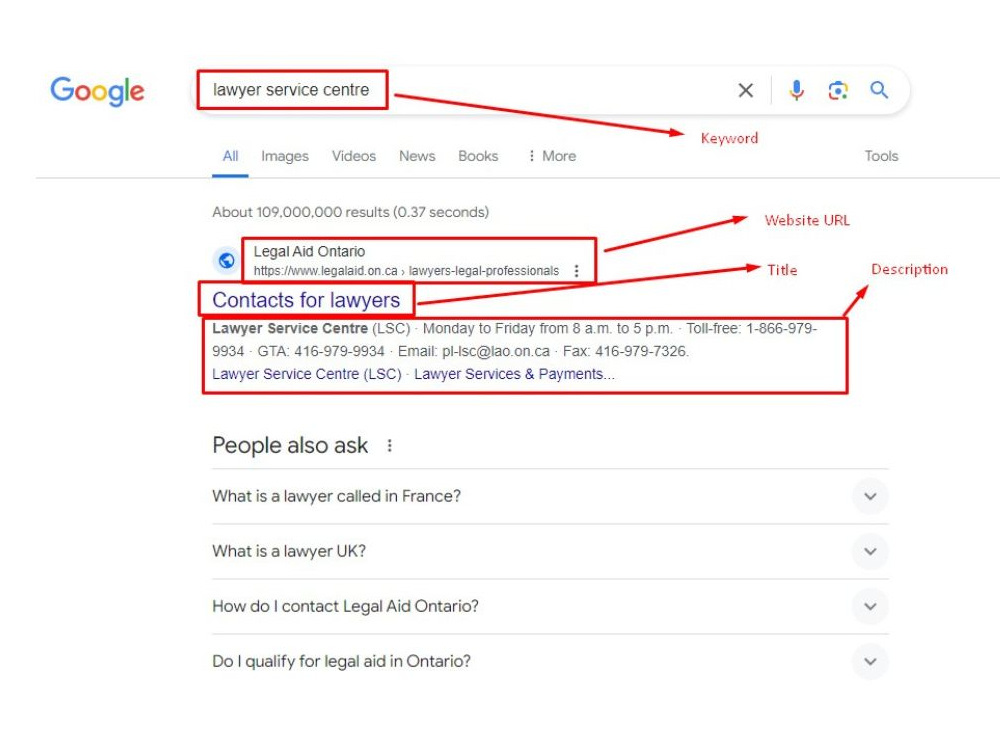Expand 'What is a lawyer UK?' question
Image resolution: width=1000 pixels, height=750 pixels.
coord(550,551)
